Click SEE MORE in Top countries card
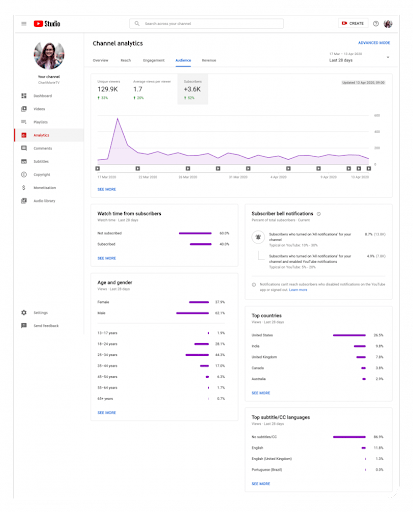Screen dimensions: 413x512 click(261, 393)
